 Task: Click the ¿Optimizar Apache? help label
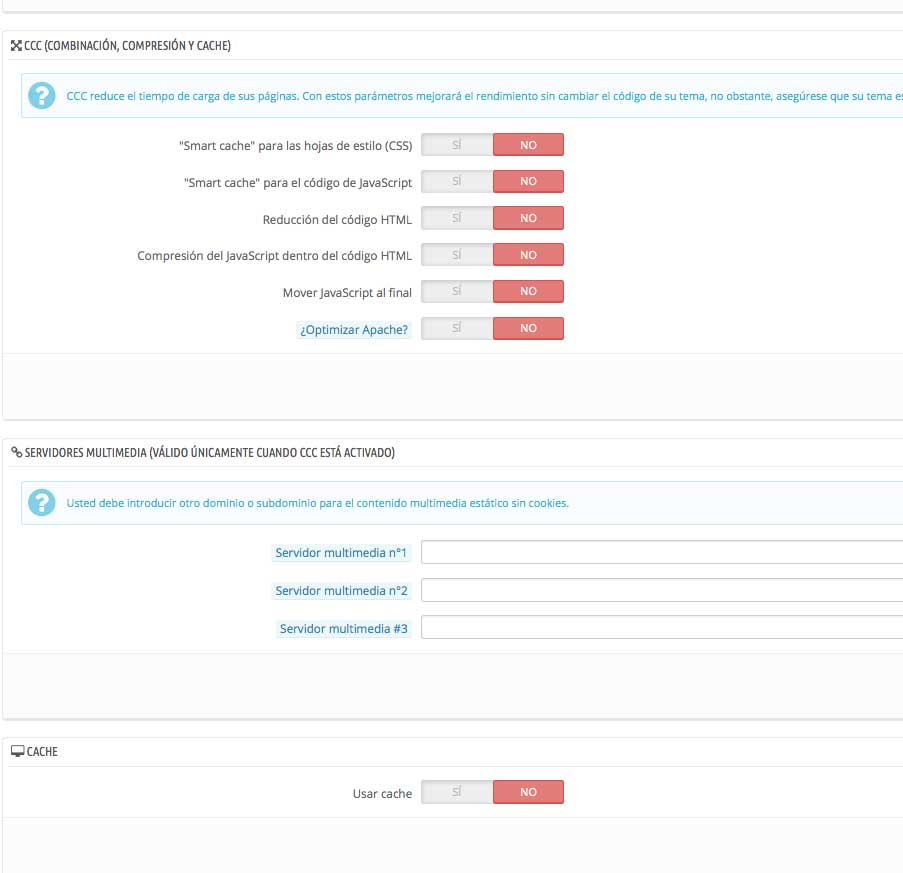[354, 329]
